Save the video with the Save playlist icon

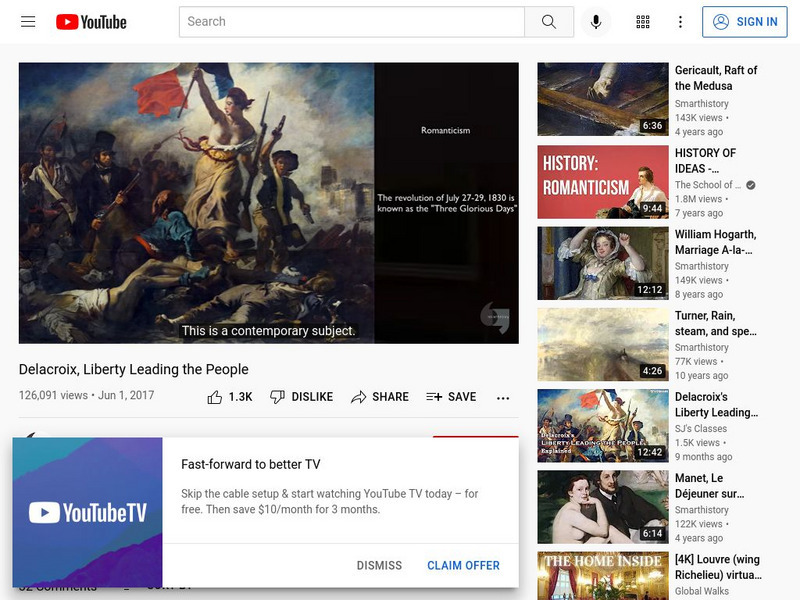pos(449,396)
